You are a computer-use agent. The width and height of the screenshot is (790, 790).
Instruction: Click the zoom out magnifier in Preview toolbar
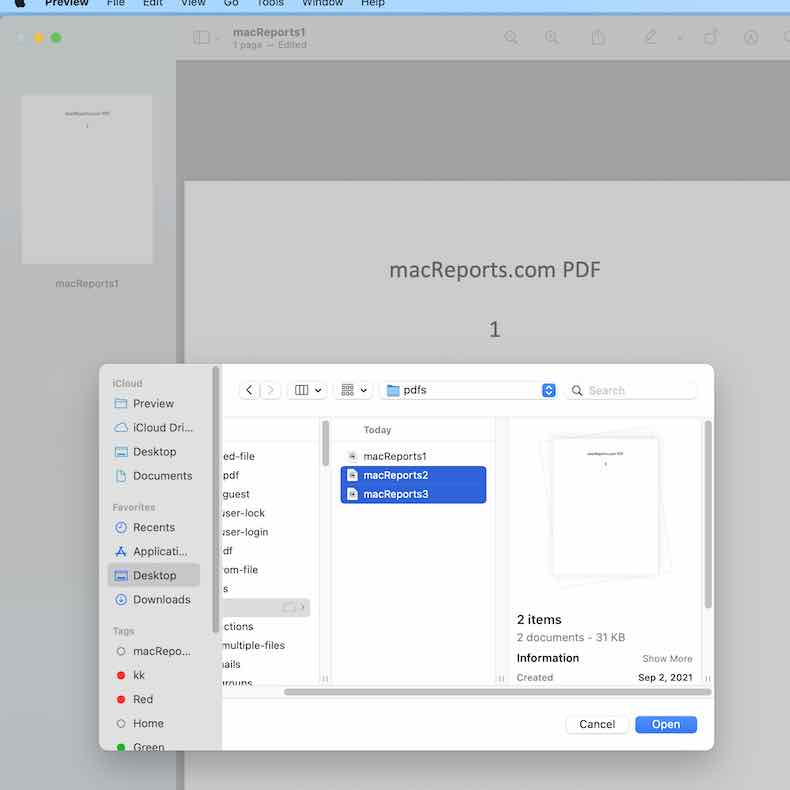coord(511,37)
